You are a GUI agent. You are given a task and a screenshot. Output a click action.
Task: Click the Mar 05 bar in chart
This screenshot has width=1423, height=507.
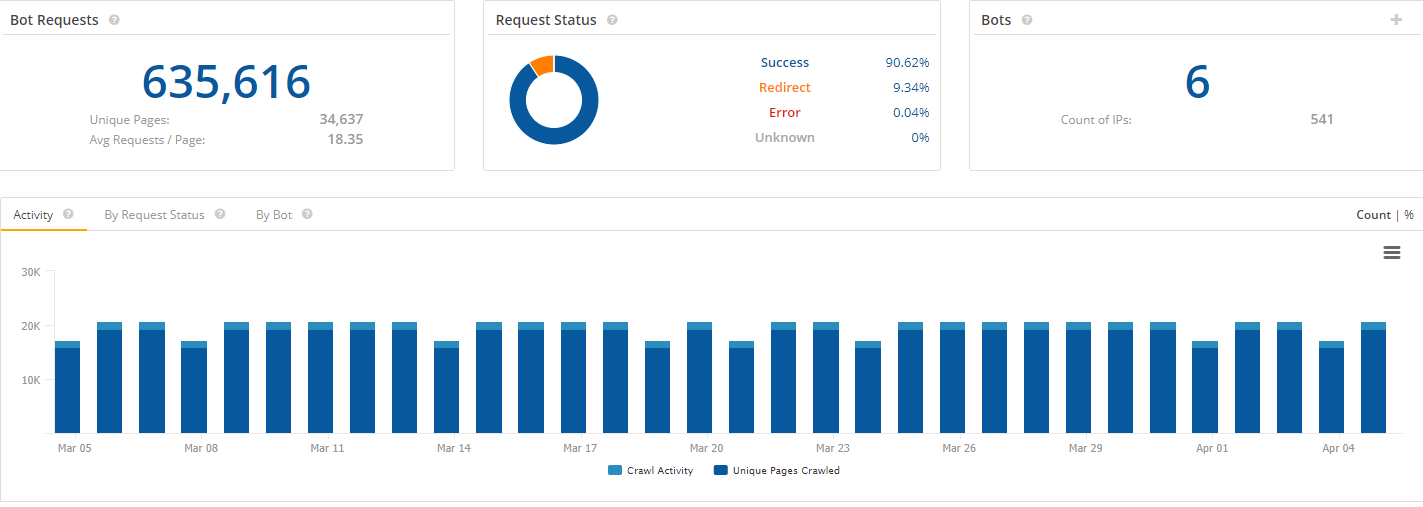68,387
